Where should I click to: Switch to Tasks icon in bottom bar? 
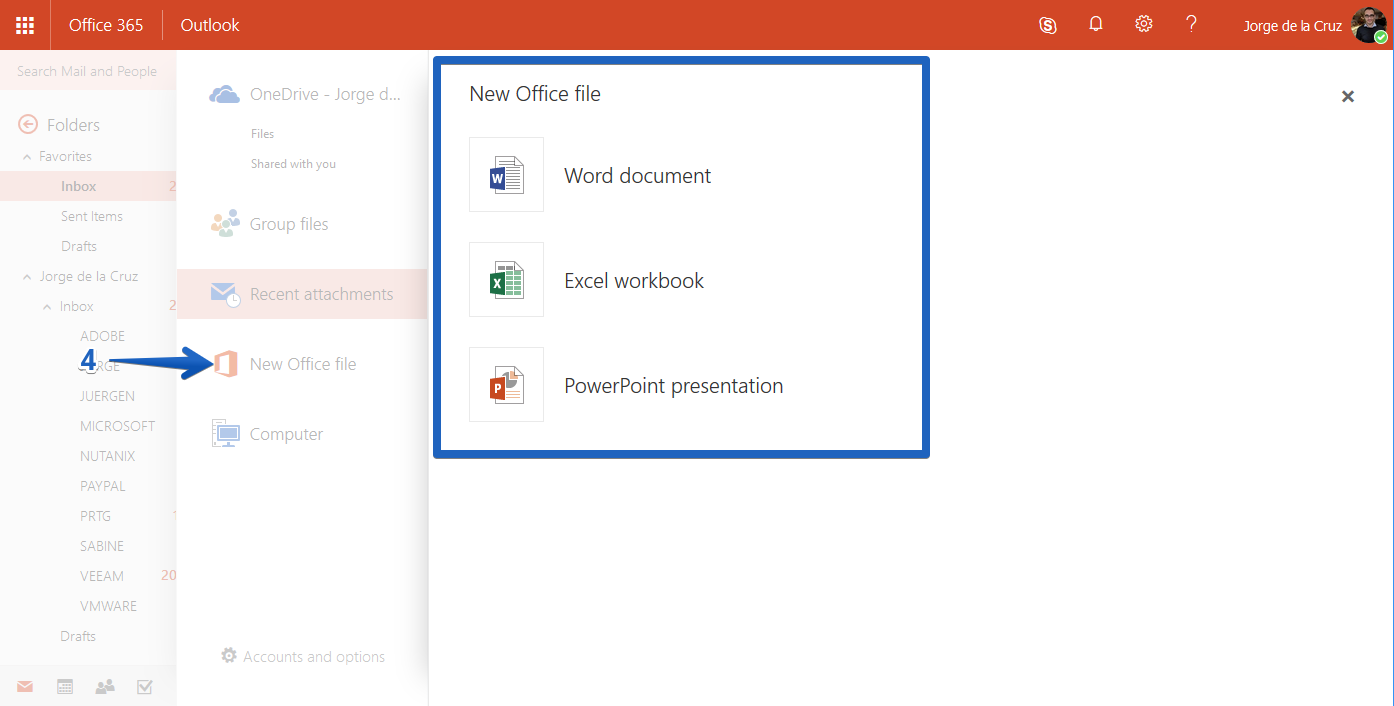click(x=144, y=687)
